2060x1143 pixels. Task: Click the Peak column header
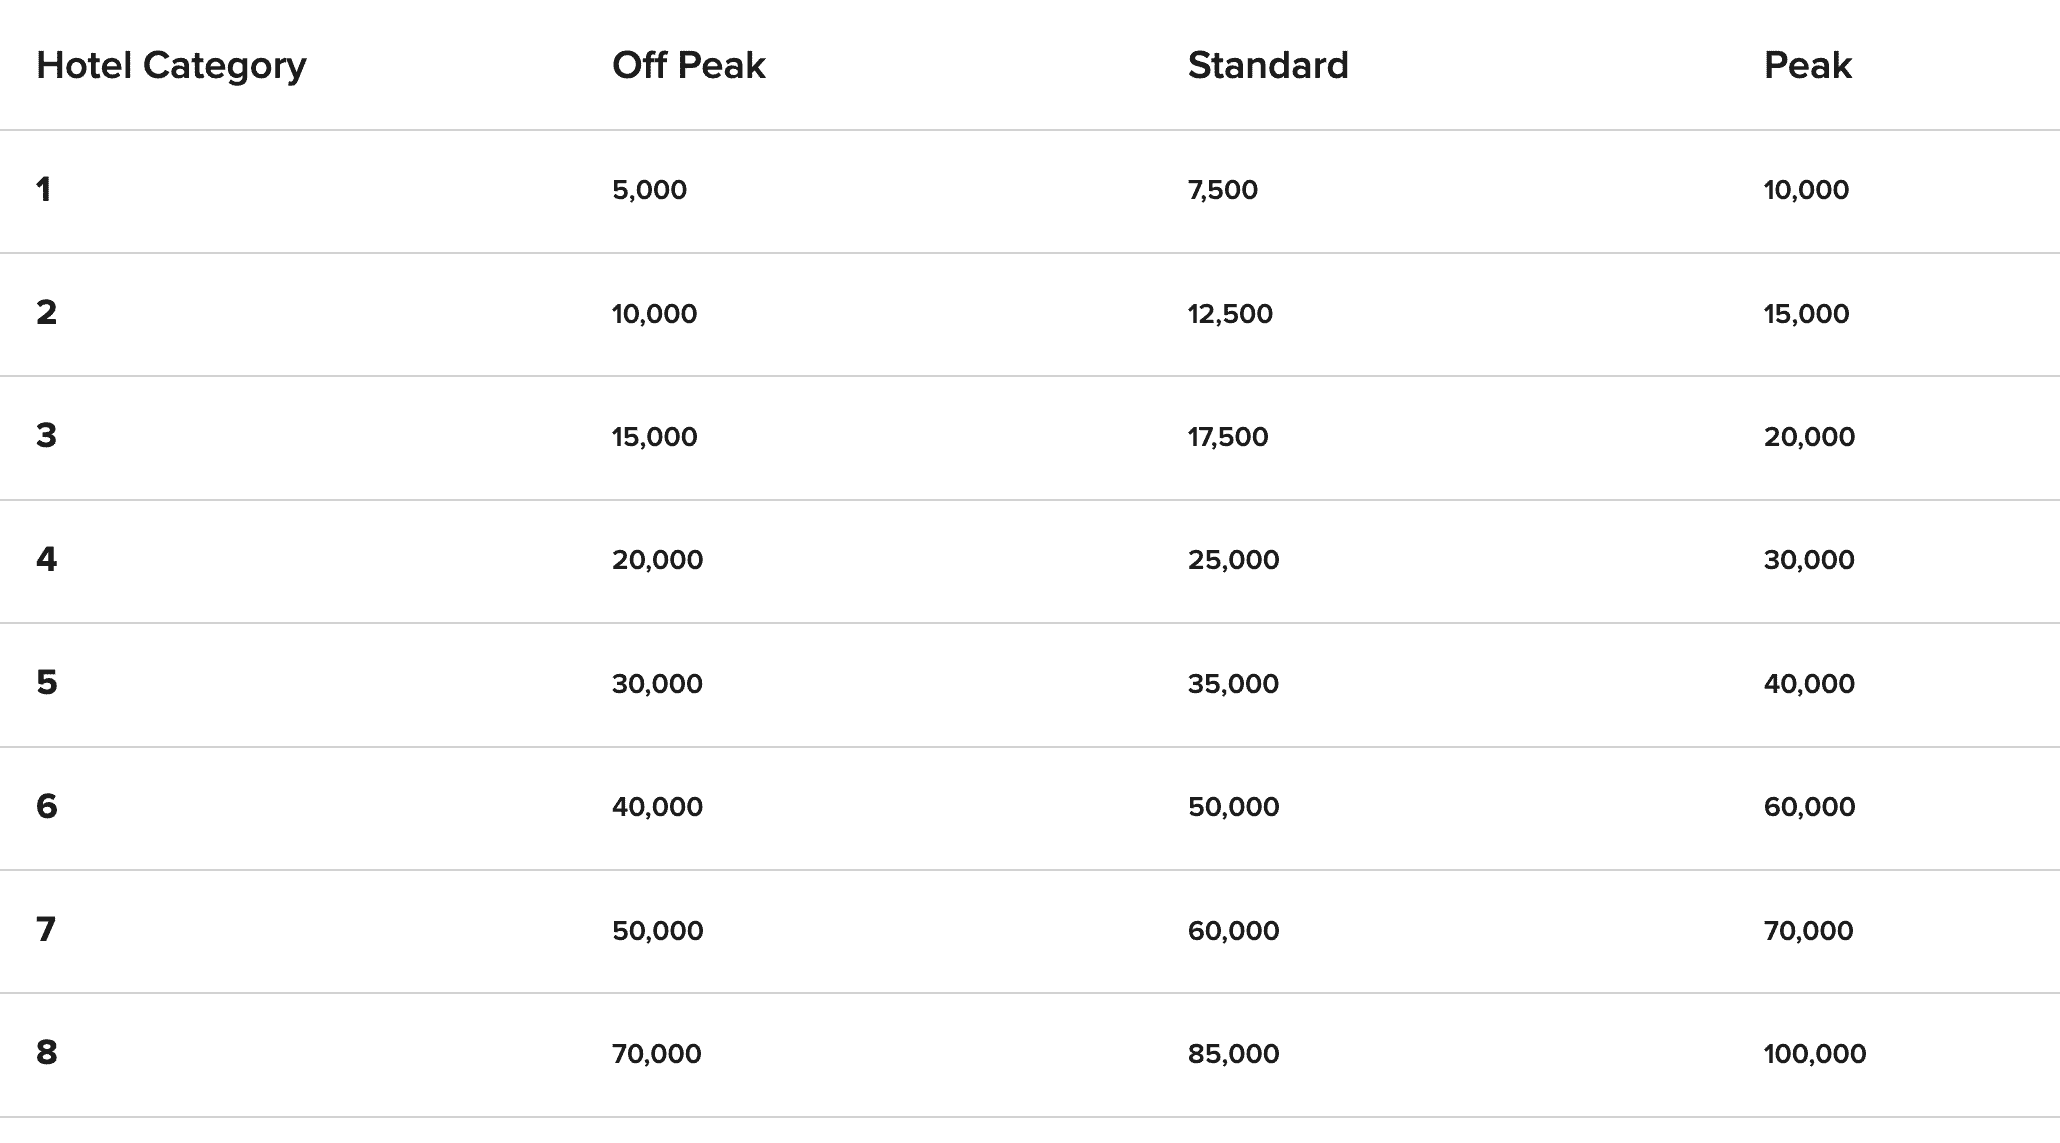click(1807, 66)
